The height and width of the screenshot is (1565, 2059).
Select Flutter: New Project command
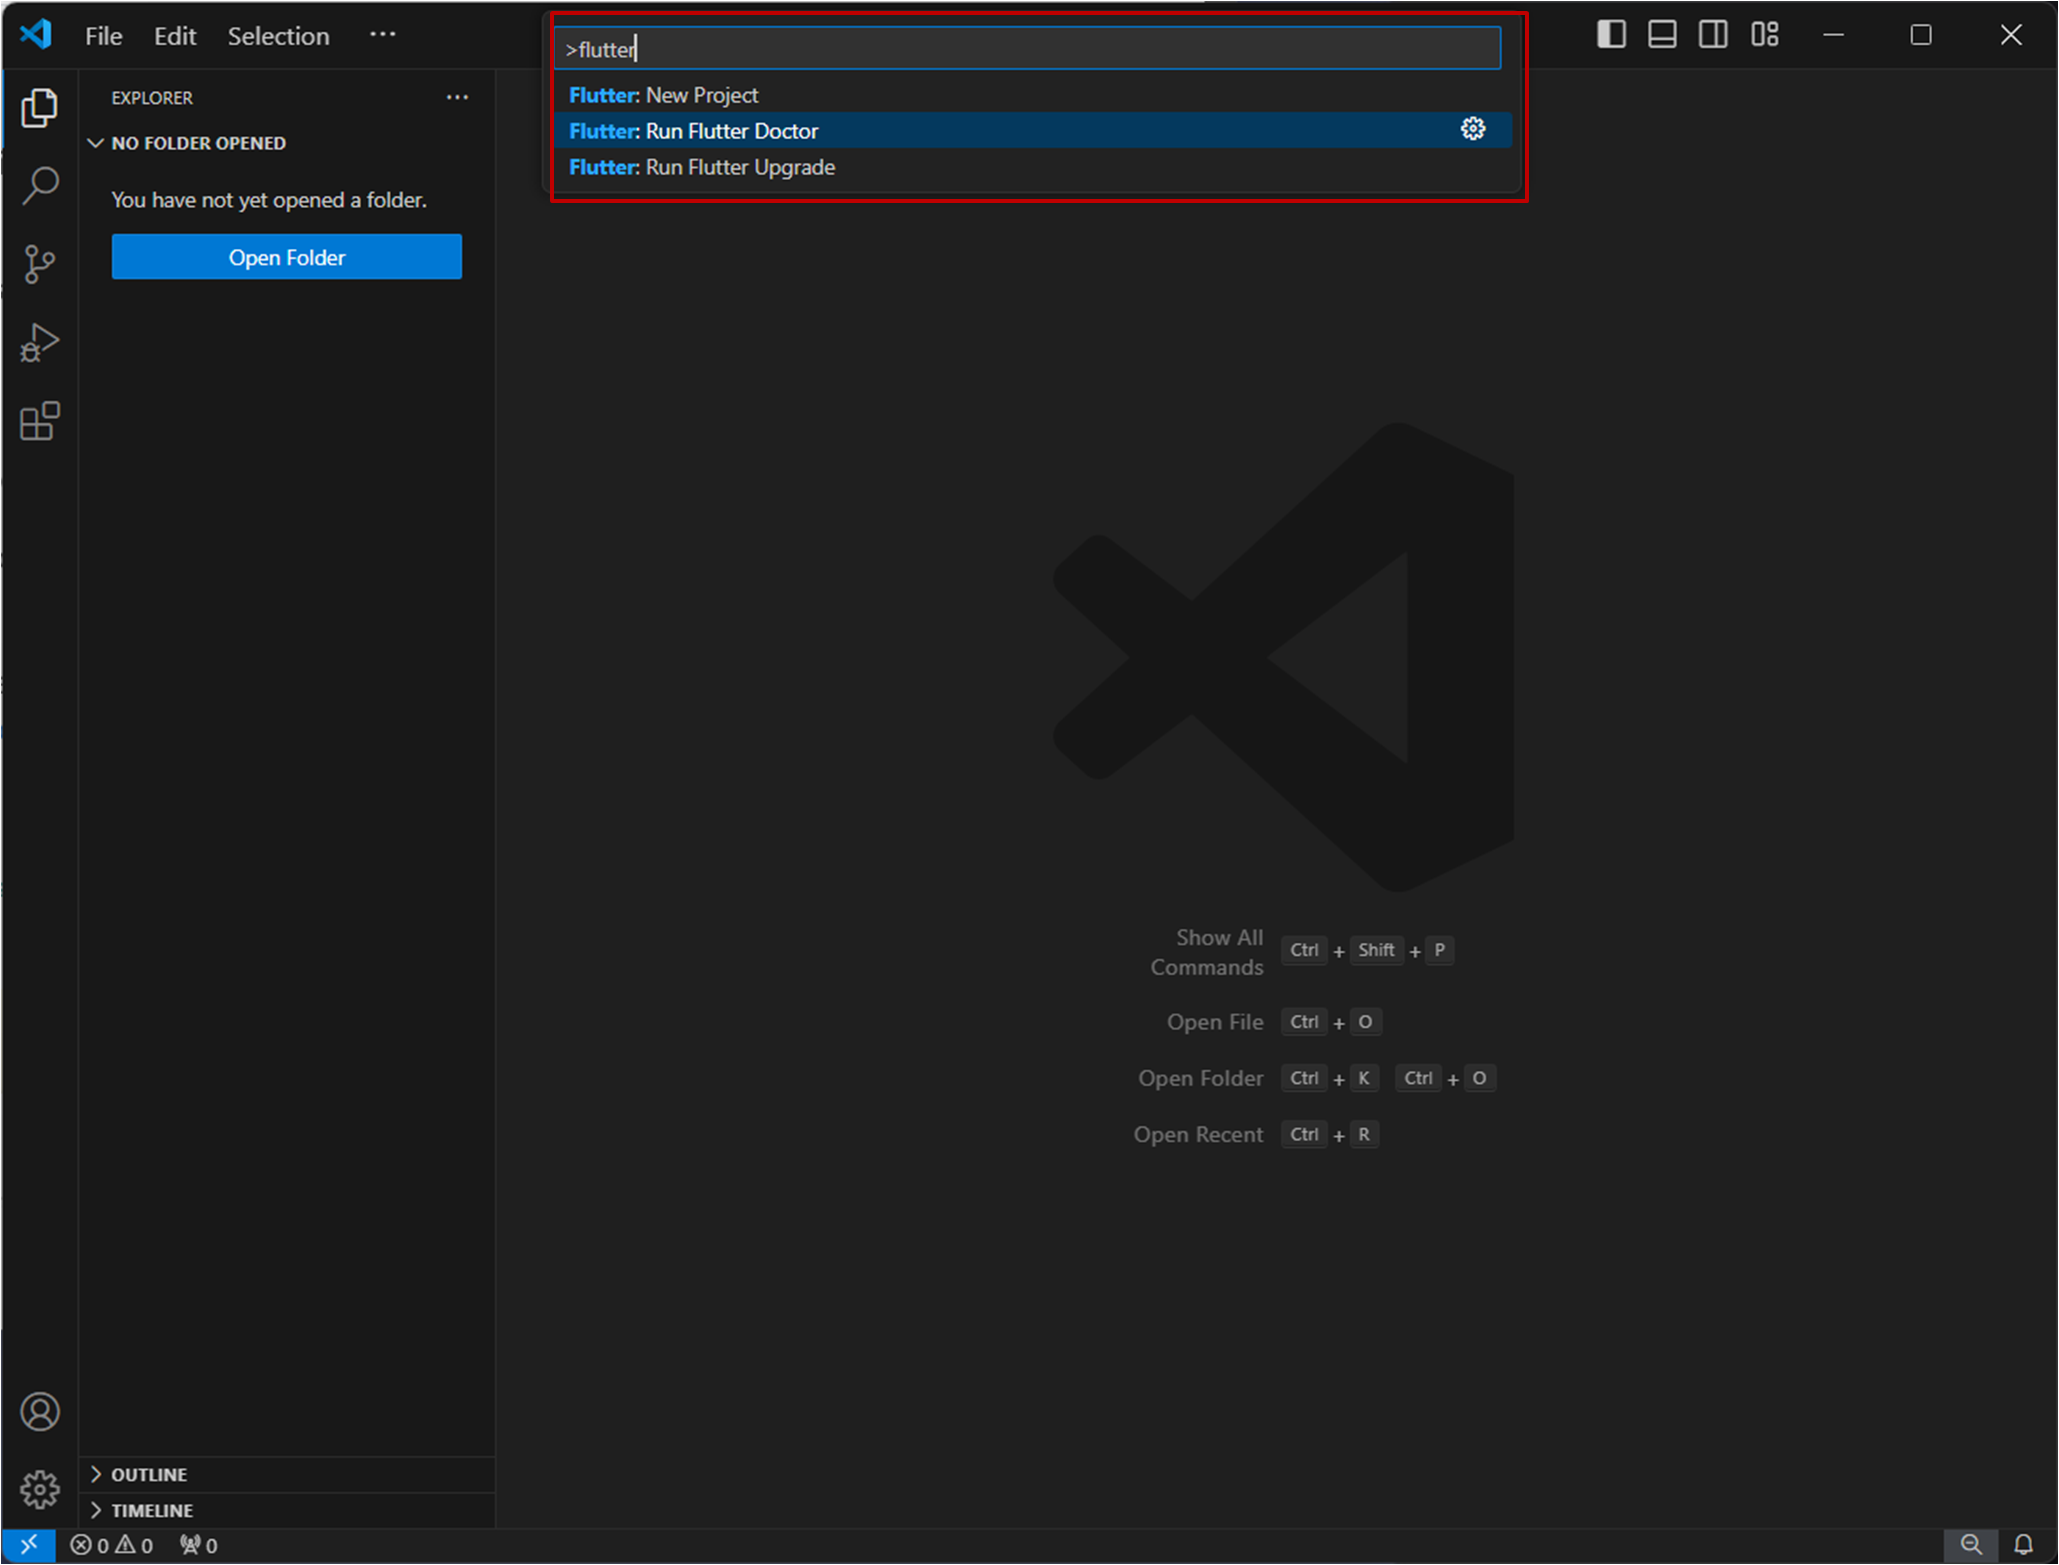[664, 95]
